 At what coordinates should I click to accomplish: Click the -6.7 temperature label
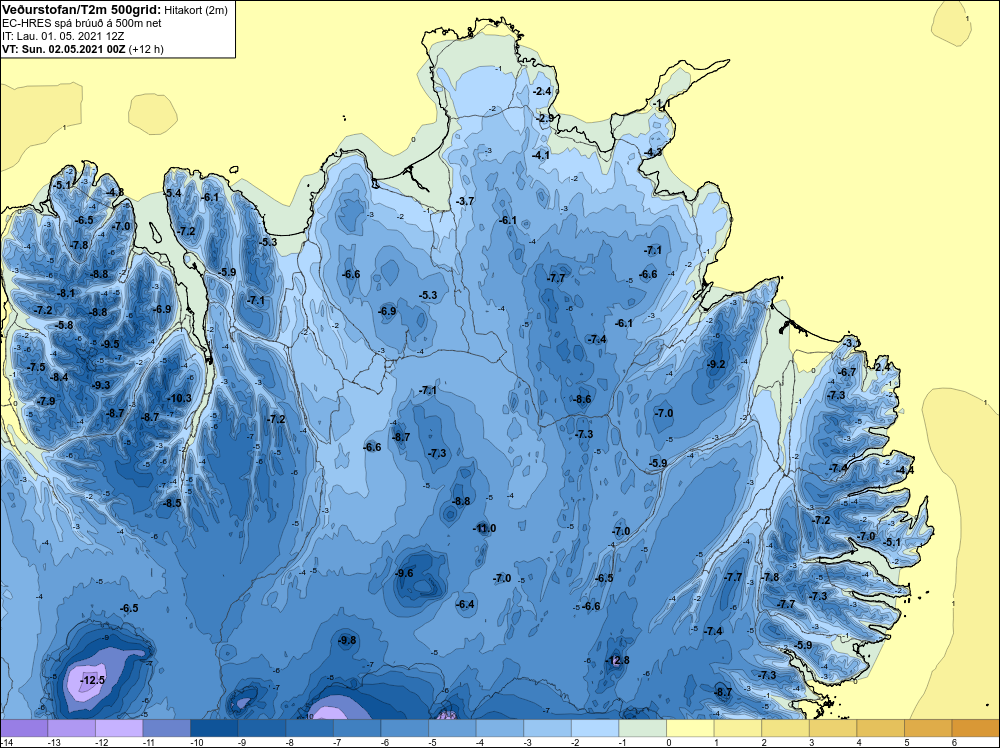click(847, 372)
